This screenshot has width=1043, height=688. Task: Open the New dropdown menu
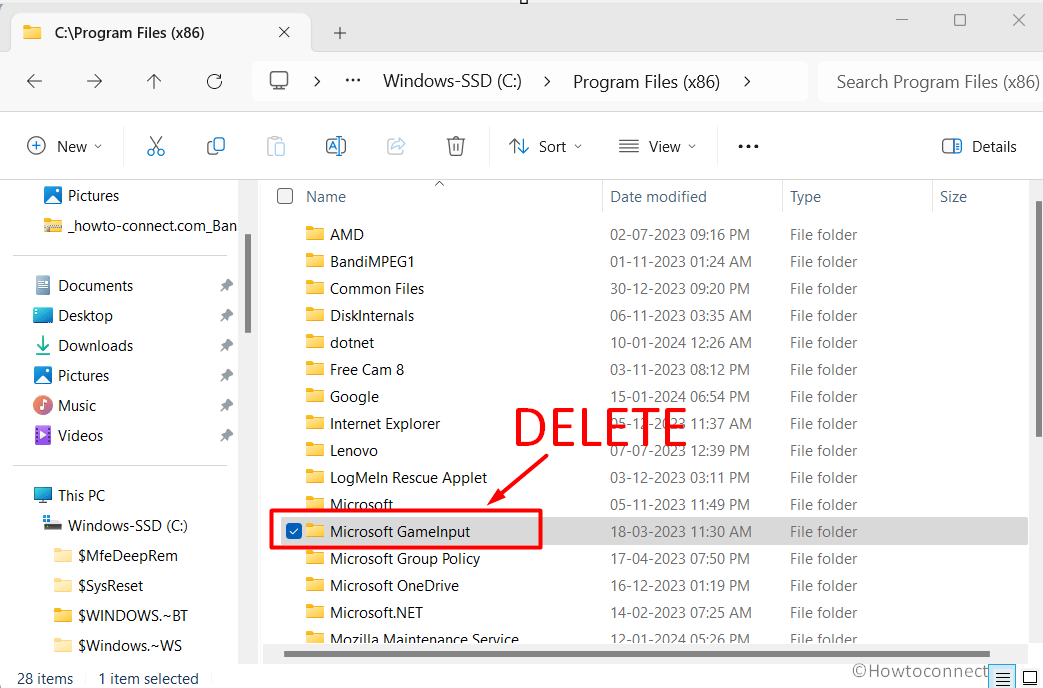click(x=65, y=146)
